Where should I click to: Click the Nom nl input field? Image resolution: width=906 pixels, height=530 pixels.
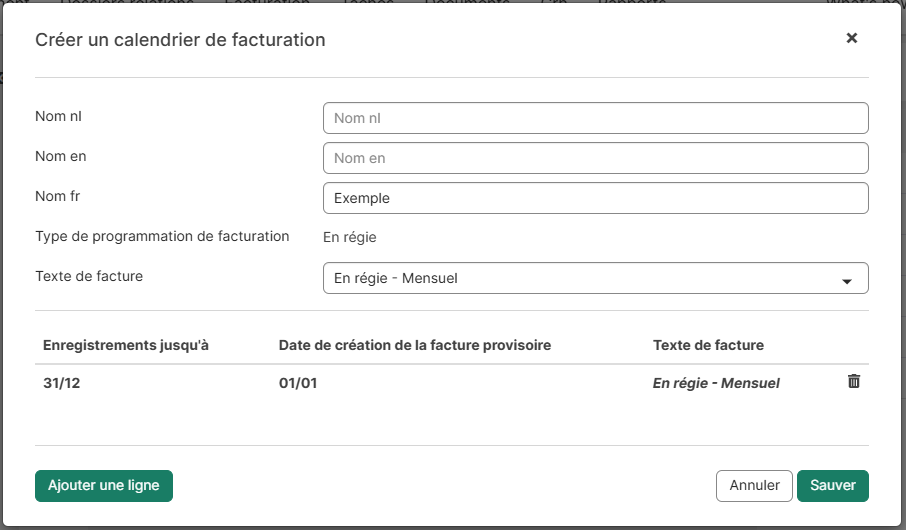point(595,118)
